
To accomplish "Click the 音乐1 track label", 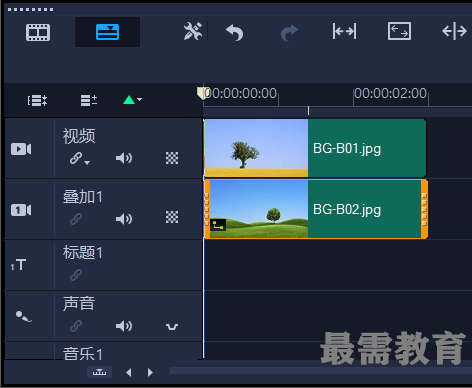I will (x=83, y=354).
